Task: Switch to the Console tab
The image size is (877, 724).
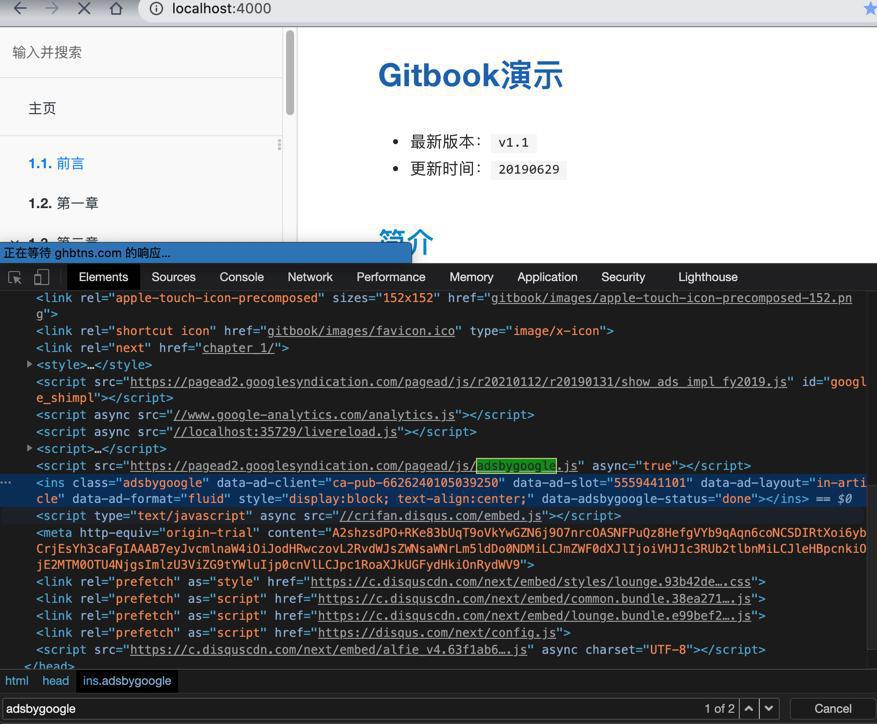Action: (x=242, y=277)
